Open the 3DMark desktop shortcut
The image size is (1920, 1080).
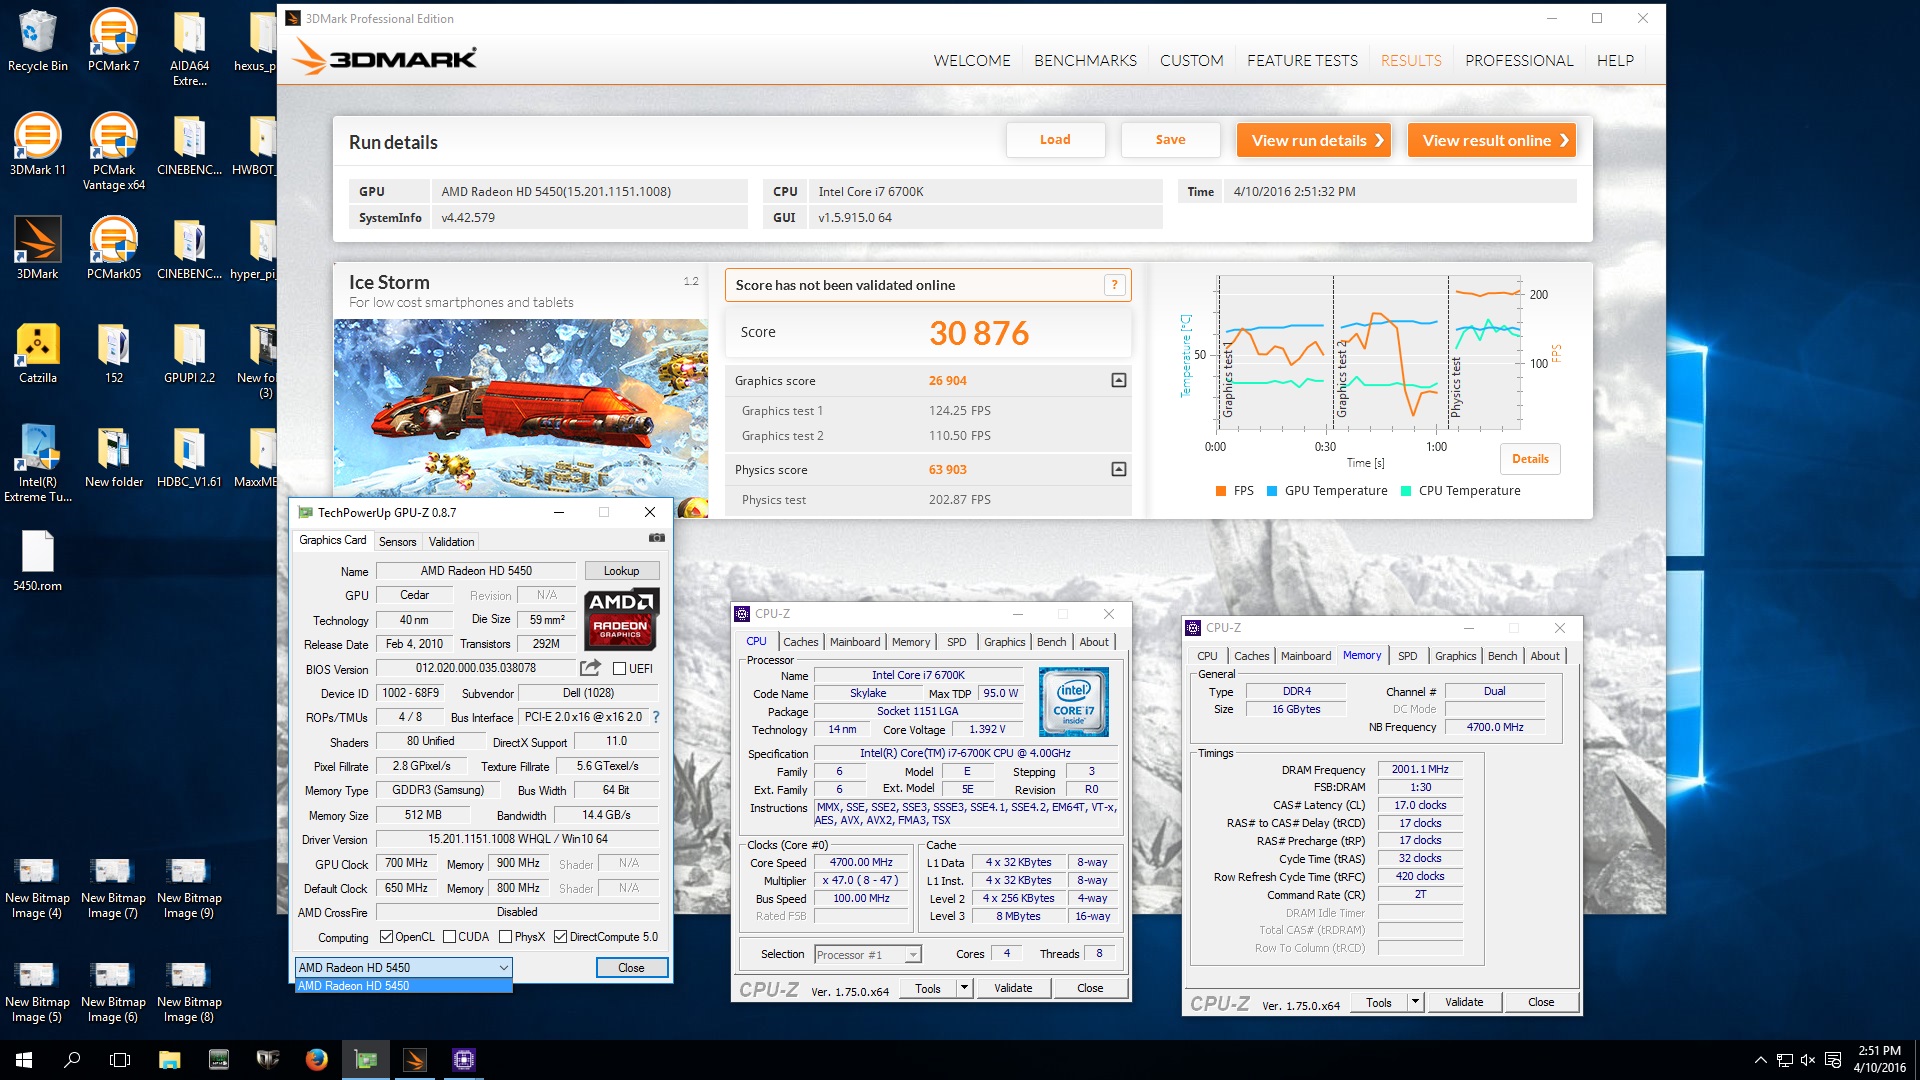coord(37,248)
